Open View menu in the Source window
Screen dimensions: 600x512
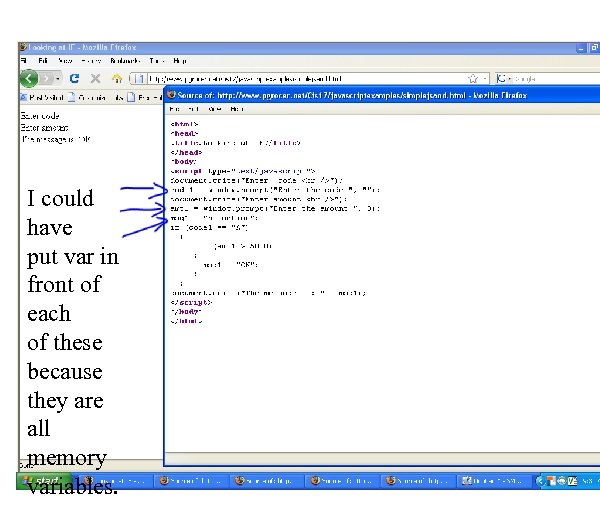214,109
